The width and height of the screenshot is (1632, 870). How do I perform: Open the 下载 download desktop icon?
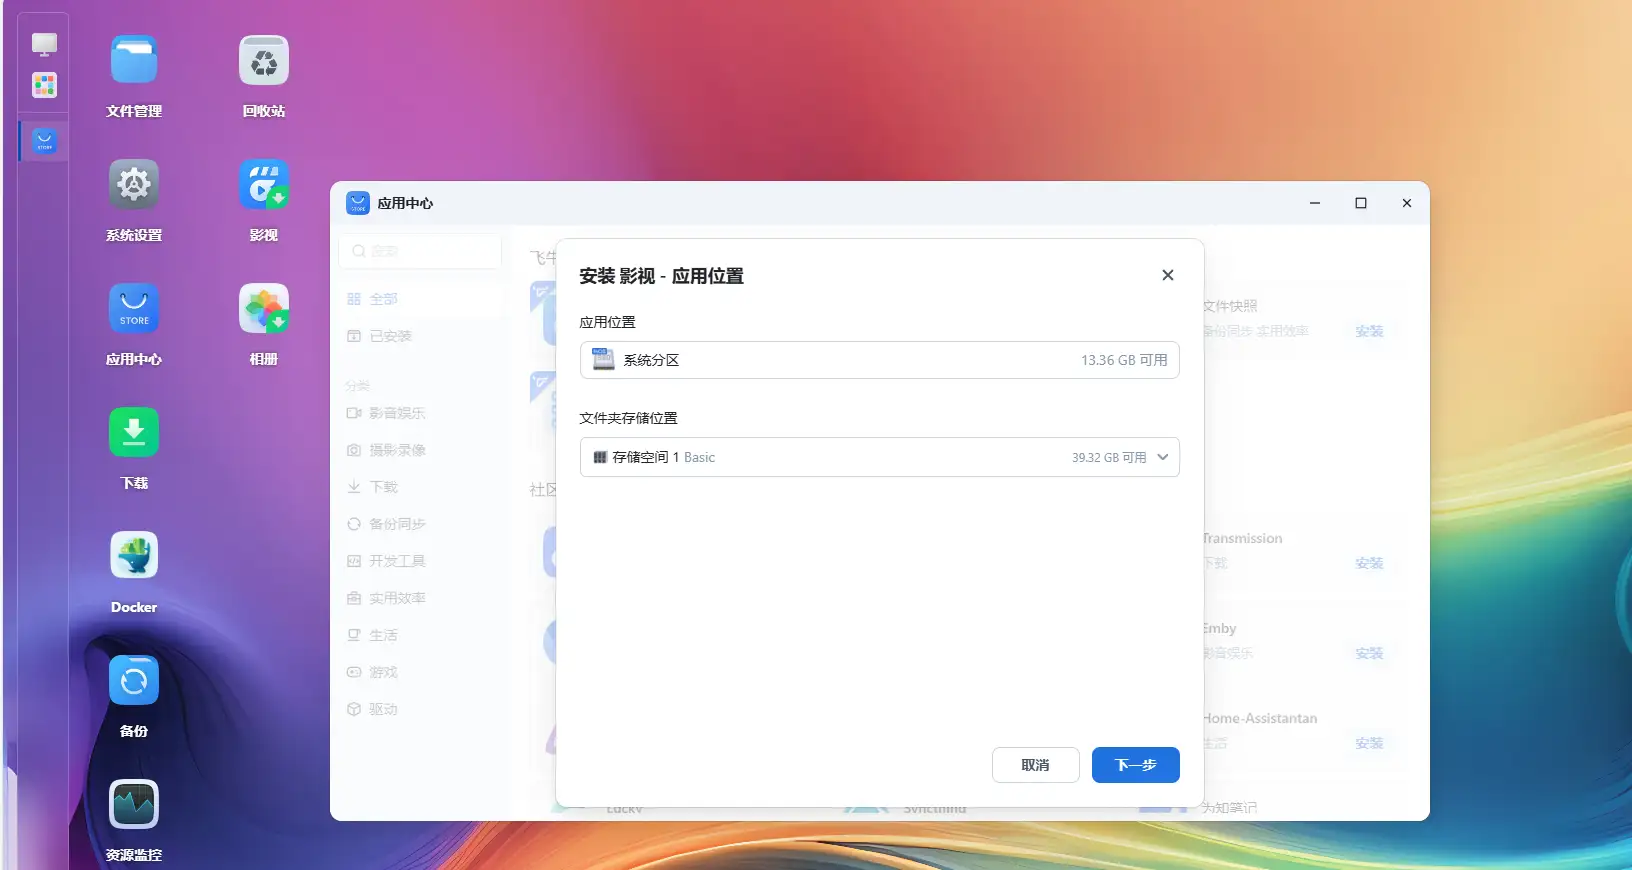click(x=134, y=433)
